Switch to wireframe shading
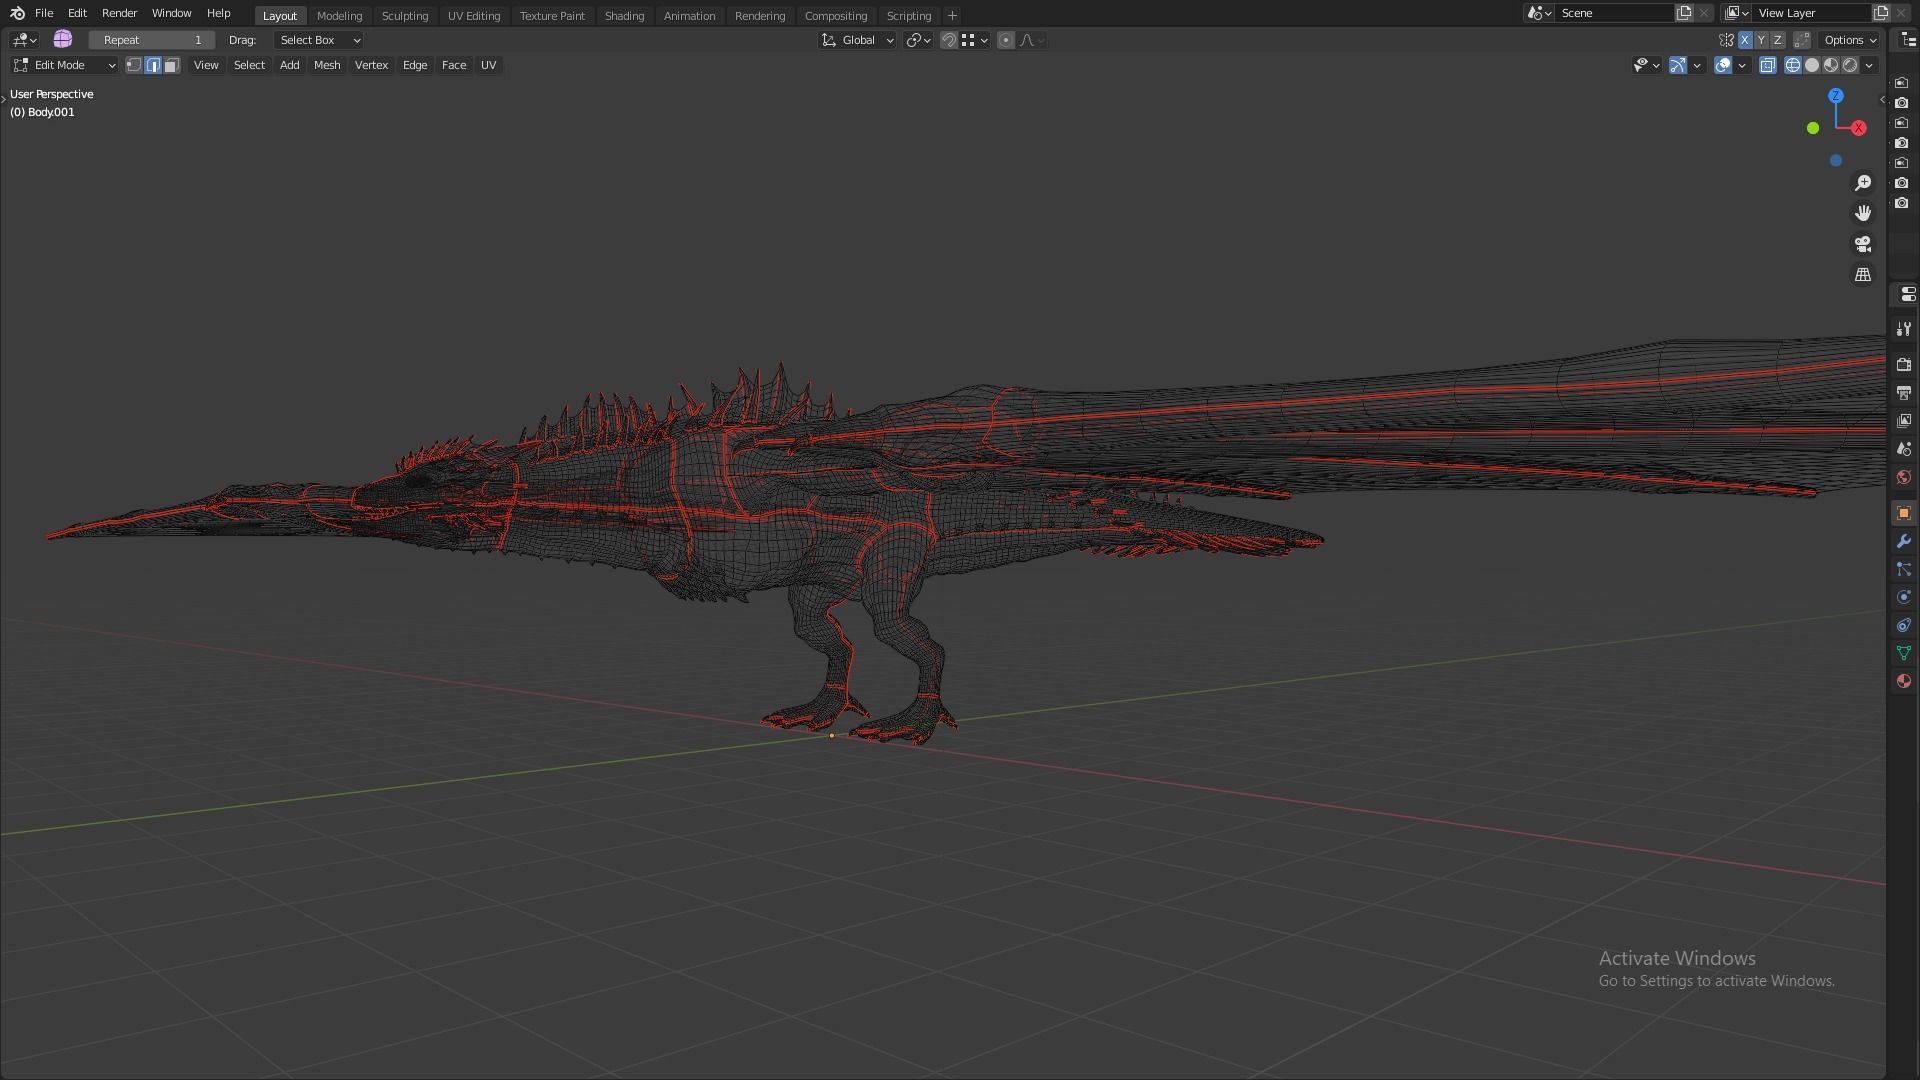1920x1080 pixels. coord(1793,65)
